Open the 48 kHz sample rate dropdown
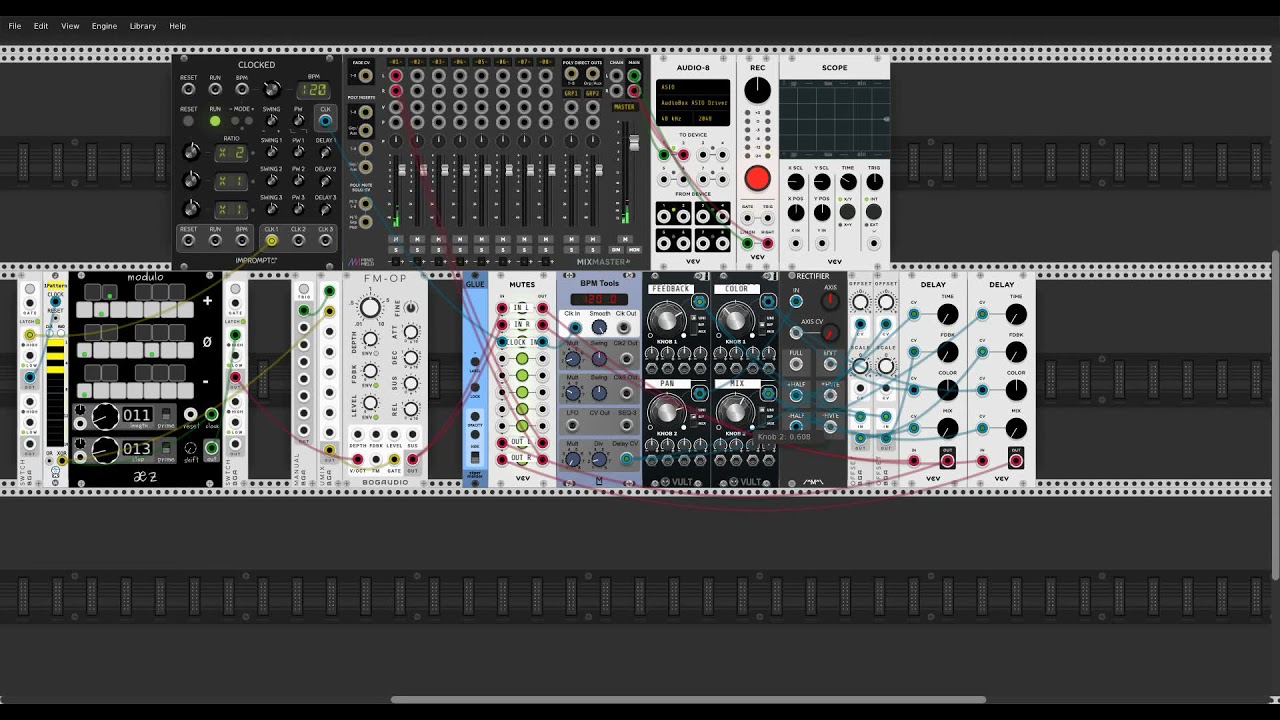 [675, 119]
